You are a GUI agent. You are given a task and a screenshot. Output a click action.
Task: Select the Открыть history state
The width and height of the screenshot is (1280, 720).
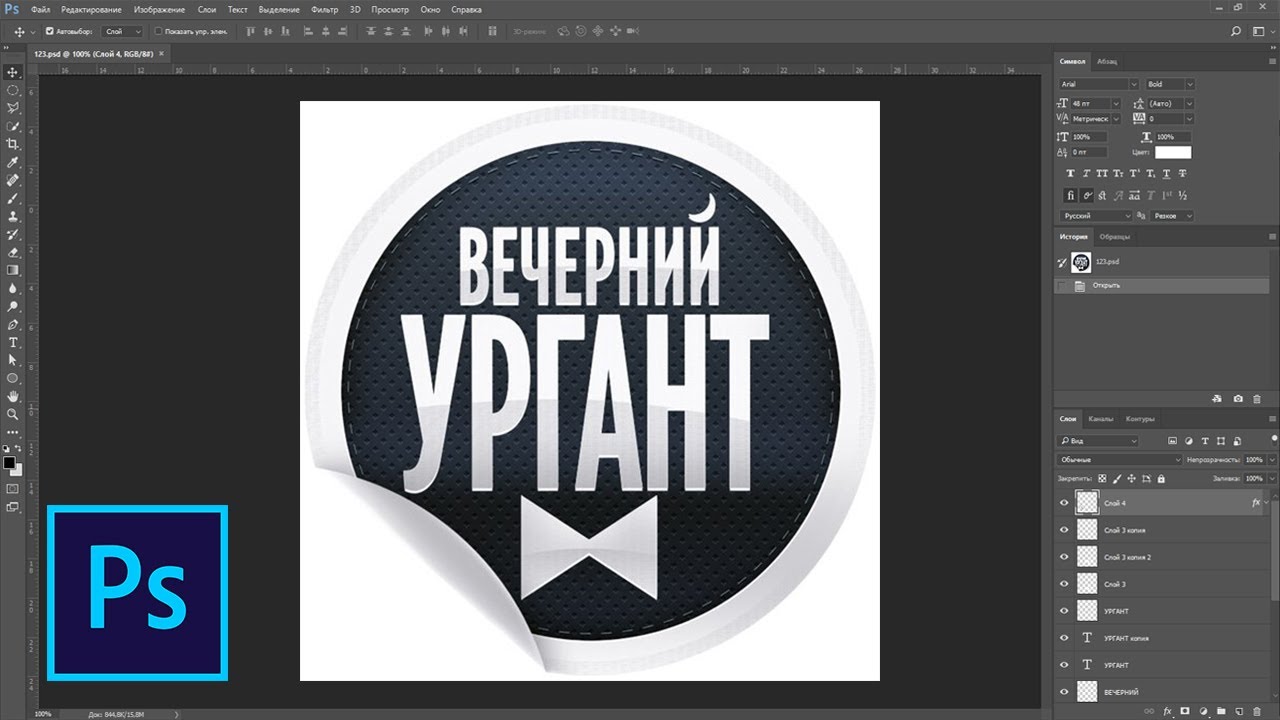pyautogui.click(x=1163, y=286)
